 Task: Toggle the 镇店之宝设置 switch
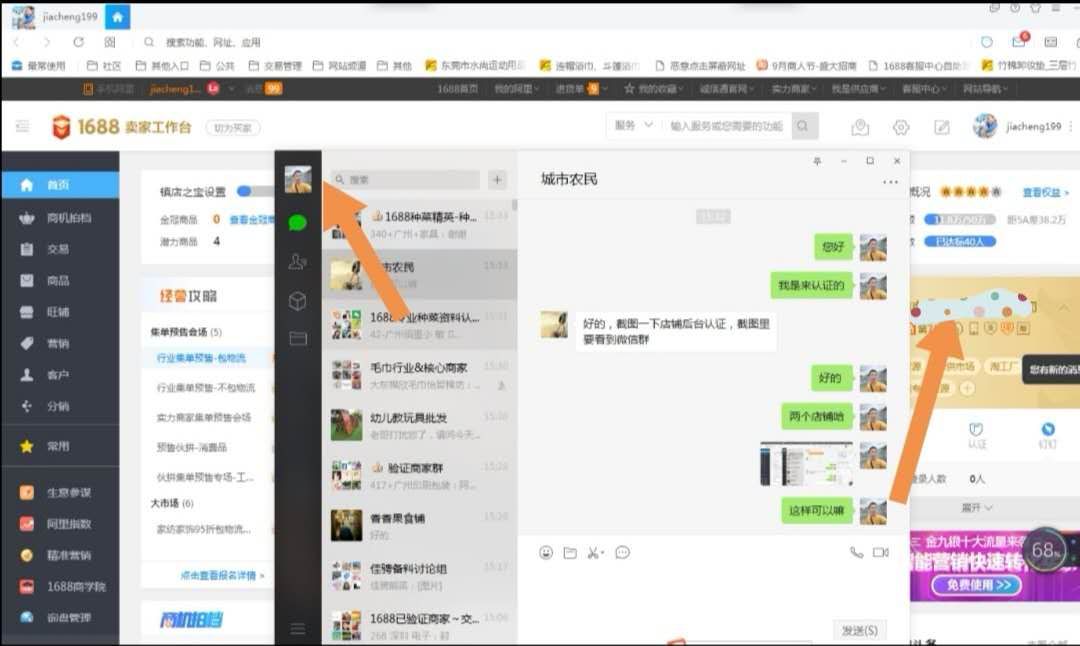pyautogui.click(x=255, y=191)
